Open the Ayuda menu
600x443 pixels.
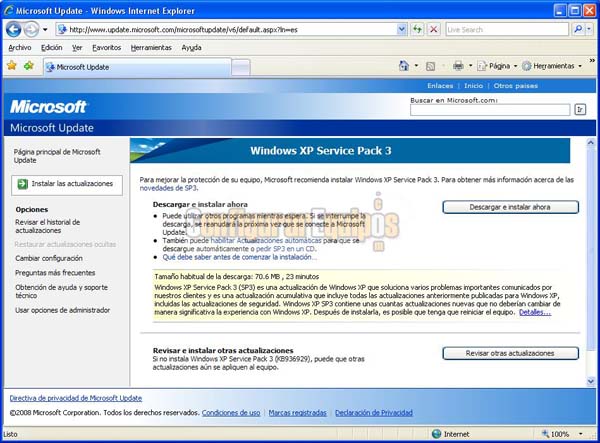coord(191,48)
